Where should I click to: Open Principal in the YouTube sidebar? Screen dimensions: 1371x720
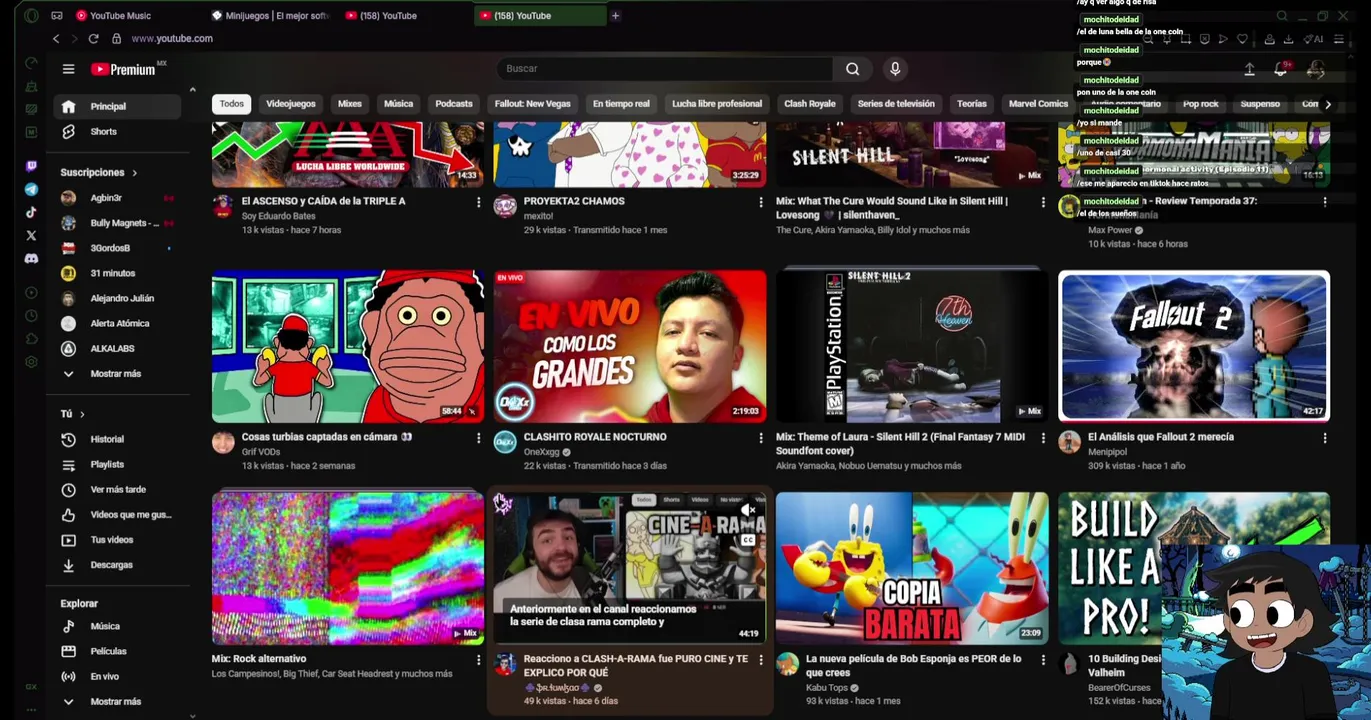[118, 107]
